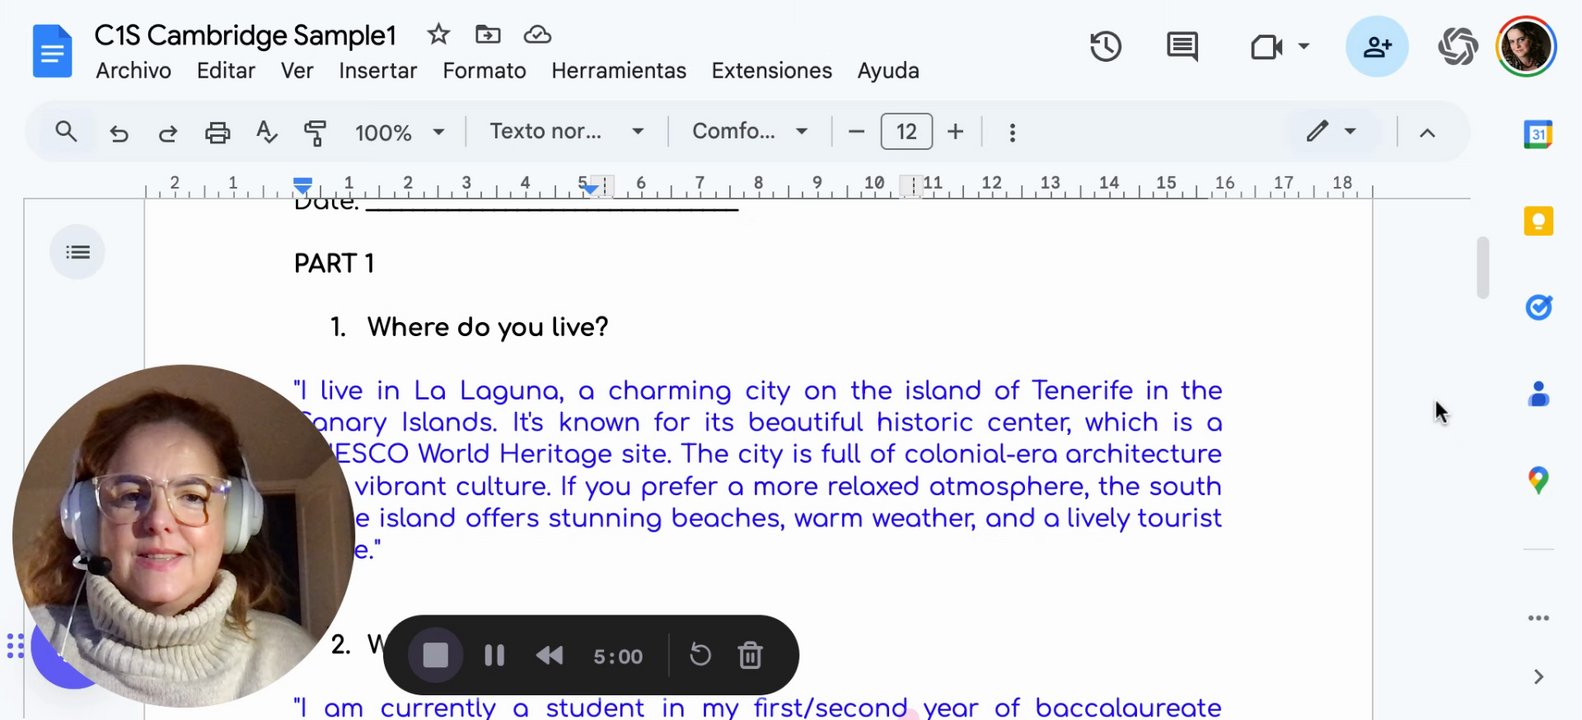Screen dimensions: 1582x720
Task: Open the Comfortaa font dropdown
Action: pos(749,131)
